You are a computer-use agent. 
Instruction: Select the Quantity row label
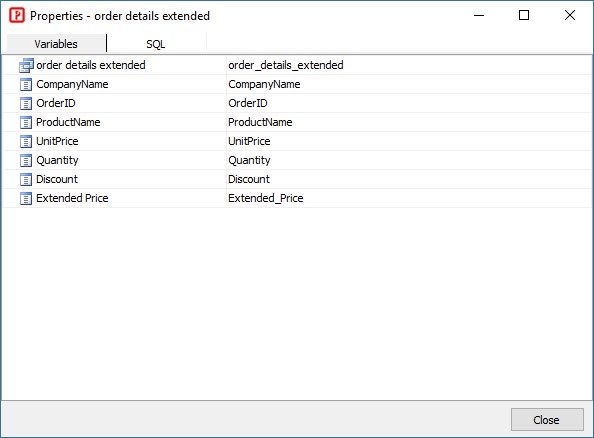click(x=57, y=160)
